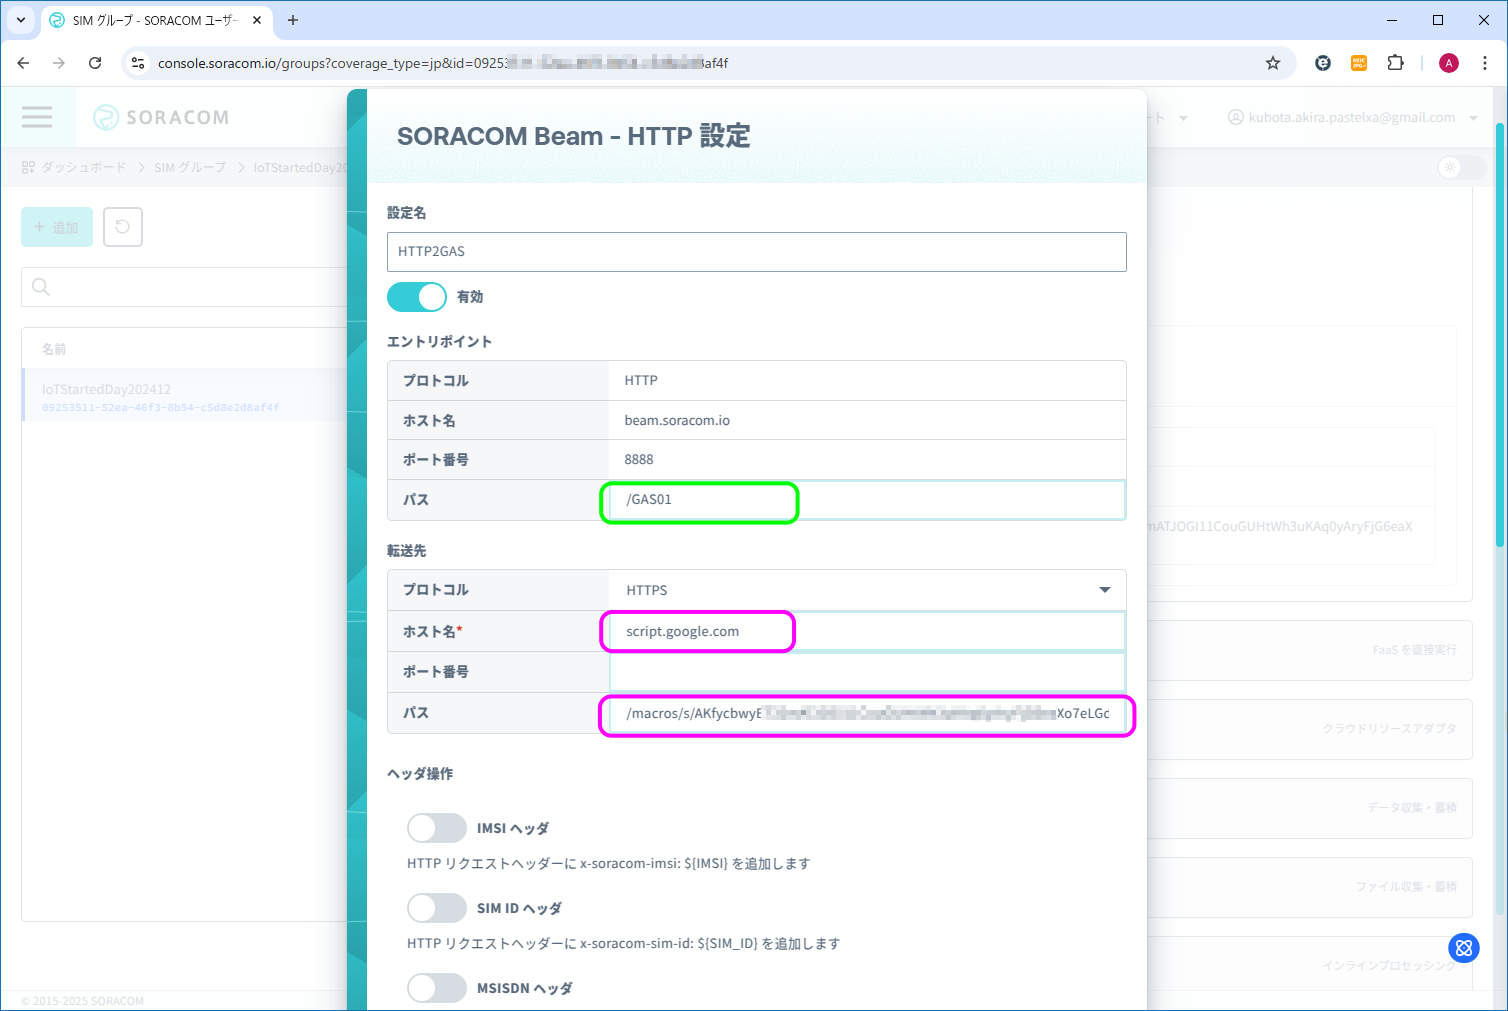Open the SORACOM hamburger menu

coord(37,117)
